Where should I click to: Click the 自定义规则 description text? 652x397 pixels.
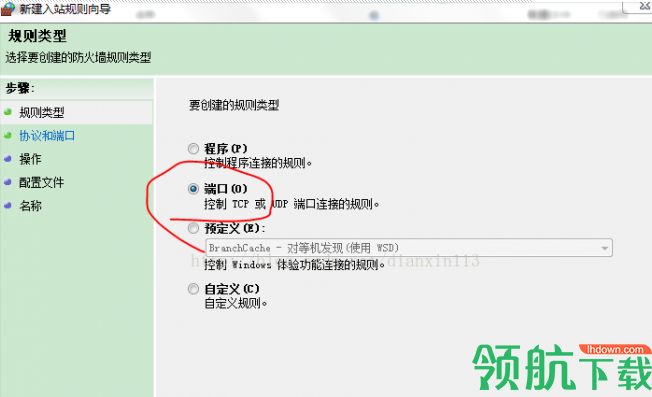235,303
